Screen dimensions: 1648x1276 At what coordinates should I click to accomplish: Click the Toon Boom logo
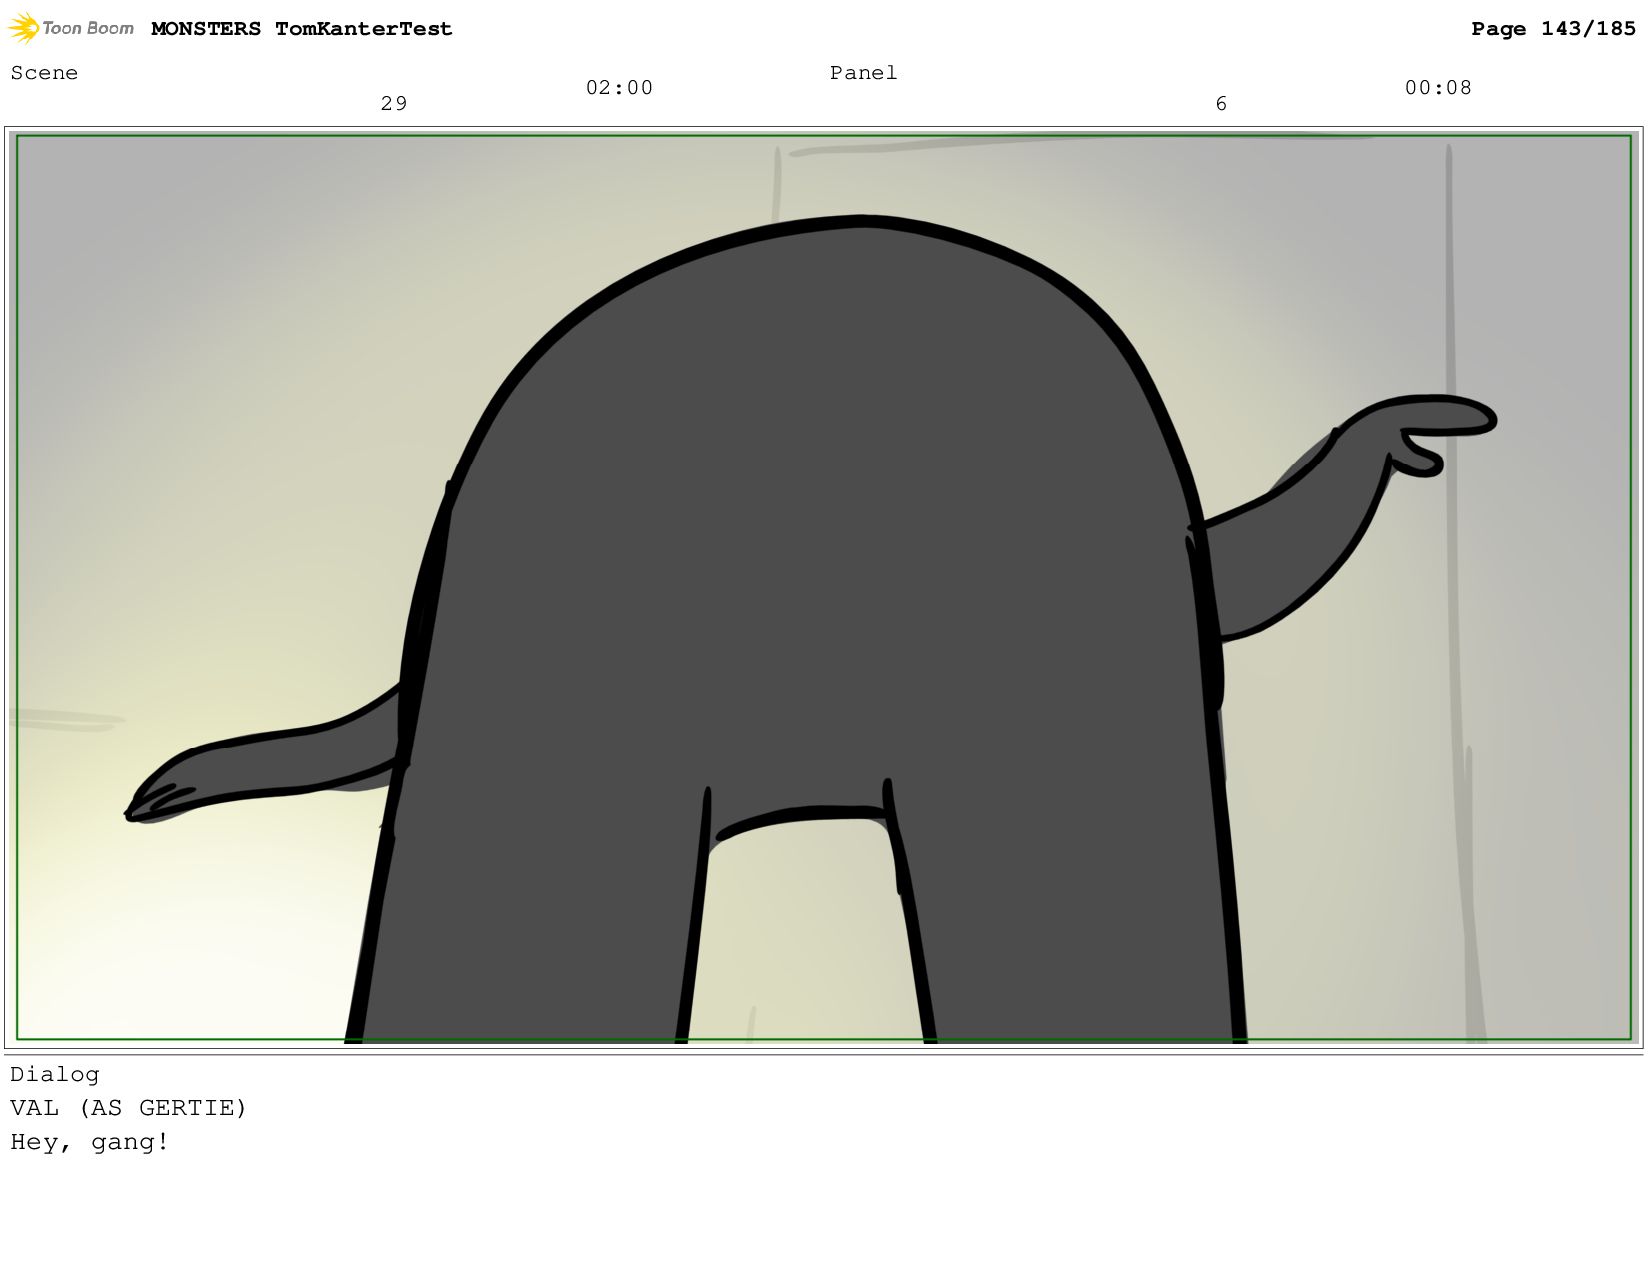tap(71, 28)
